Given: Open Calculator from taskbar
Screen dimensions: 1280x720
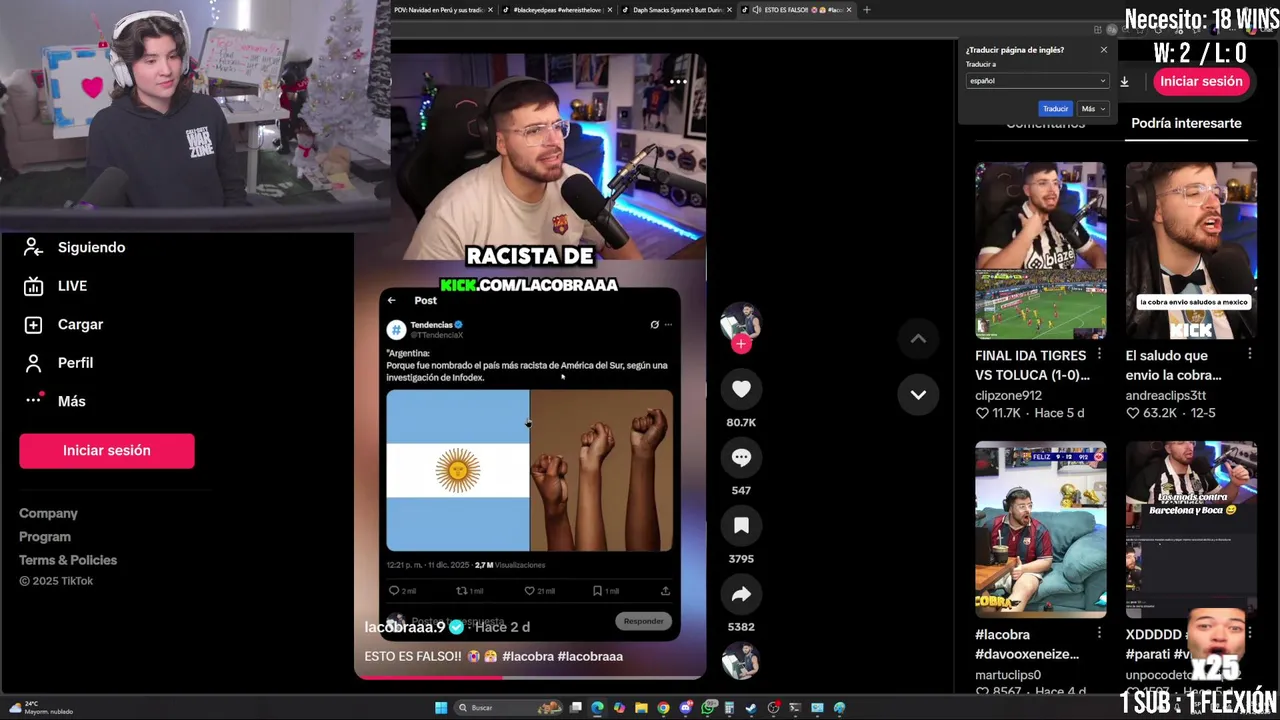Looking at the screenshot, I should (x=729, y=708).
